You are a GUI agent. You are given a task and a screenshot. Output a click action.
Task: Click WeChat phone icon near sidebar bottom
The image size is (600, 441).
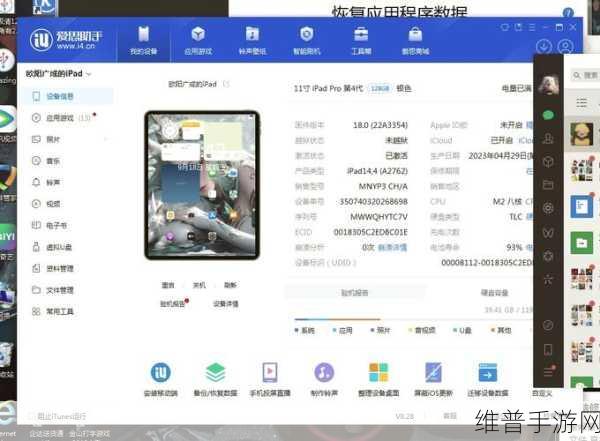click(548, 349)
